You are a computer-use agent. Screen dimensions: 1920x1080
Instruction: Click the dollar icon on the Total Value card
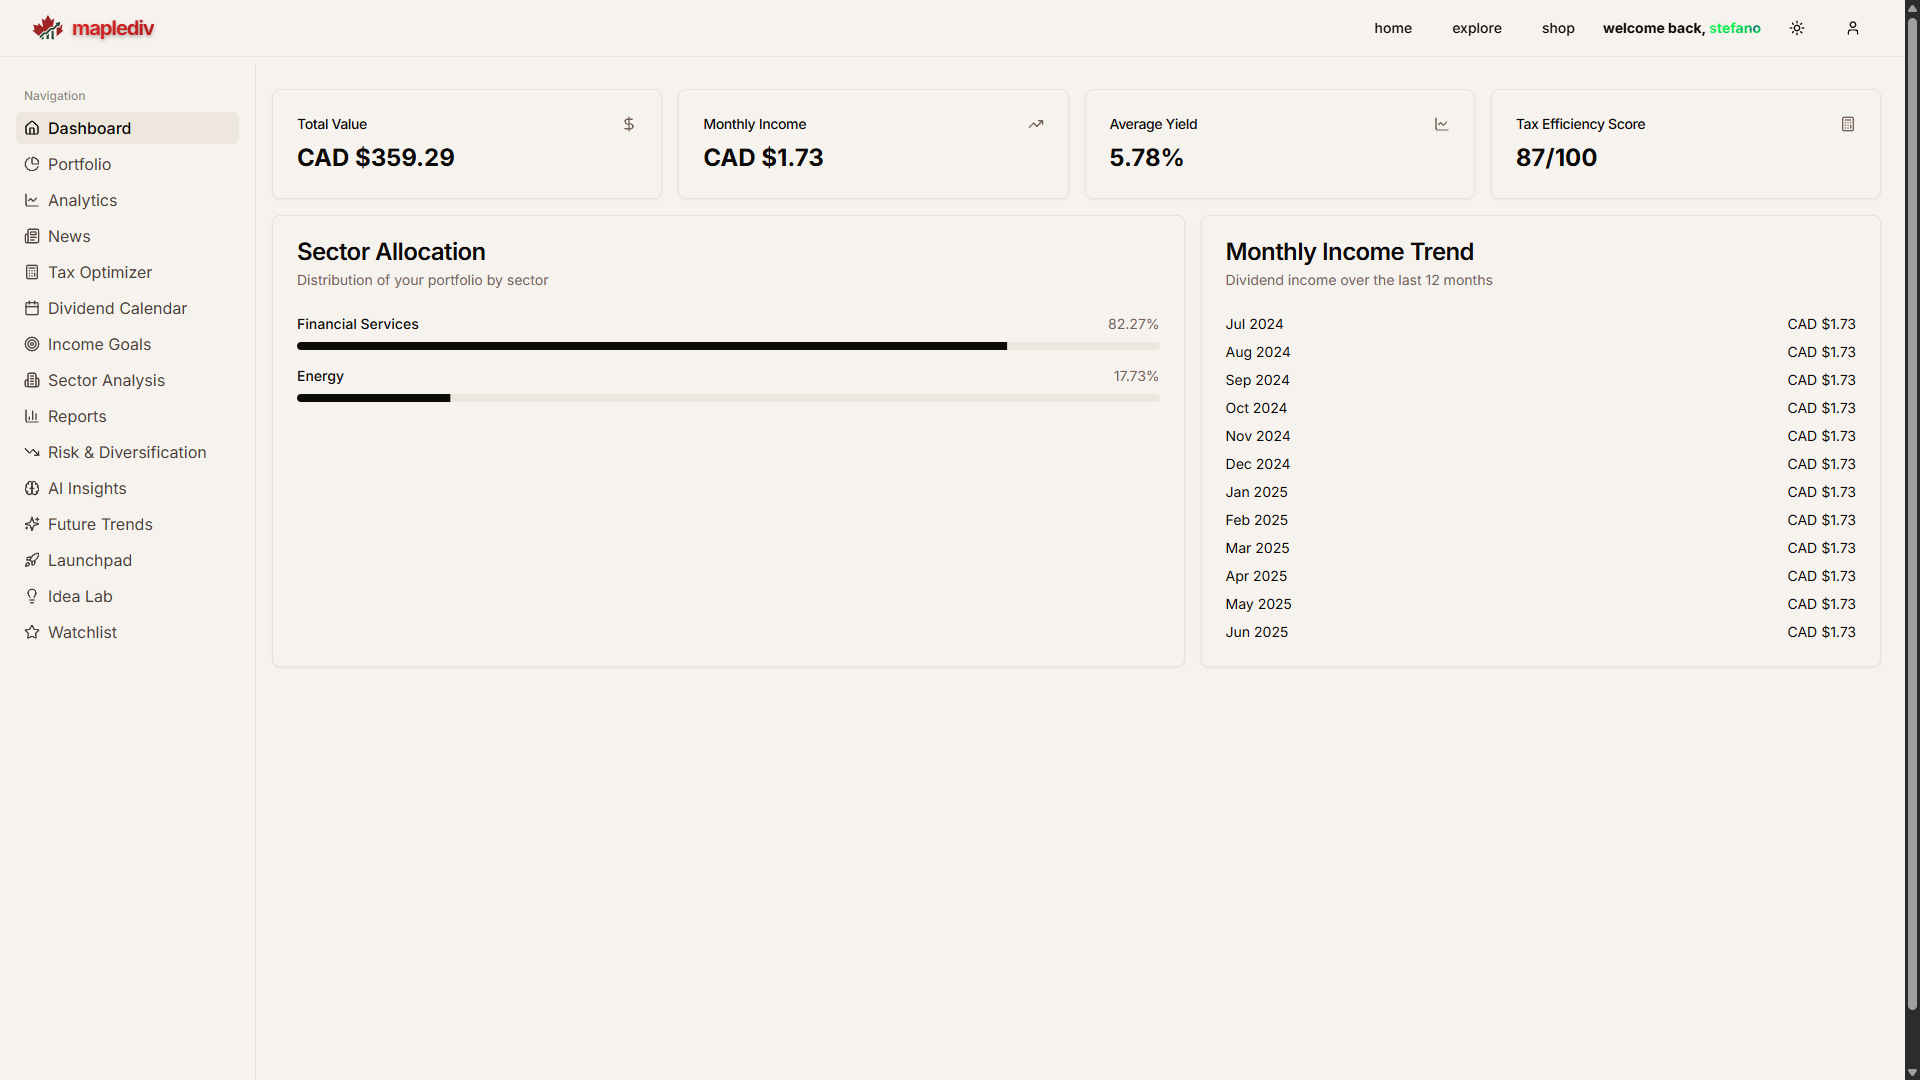click(x=628, y=124)
